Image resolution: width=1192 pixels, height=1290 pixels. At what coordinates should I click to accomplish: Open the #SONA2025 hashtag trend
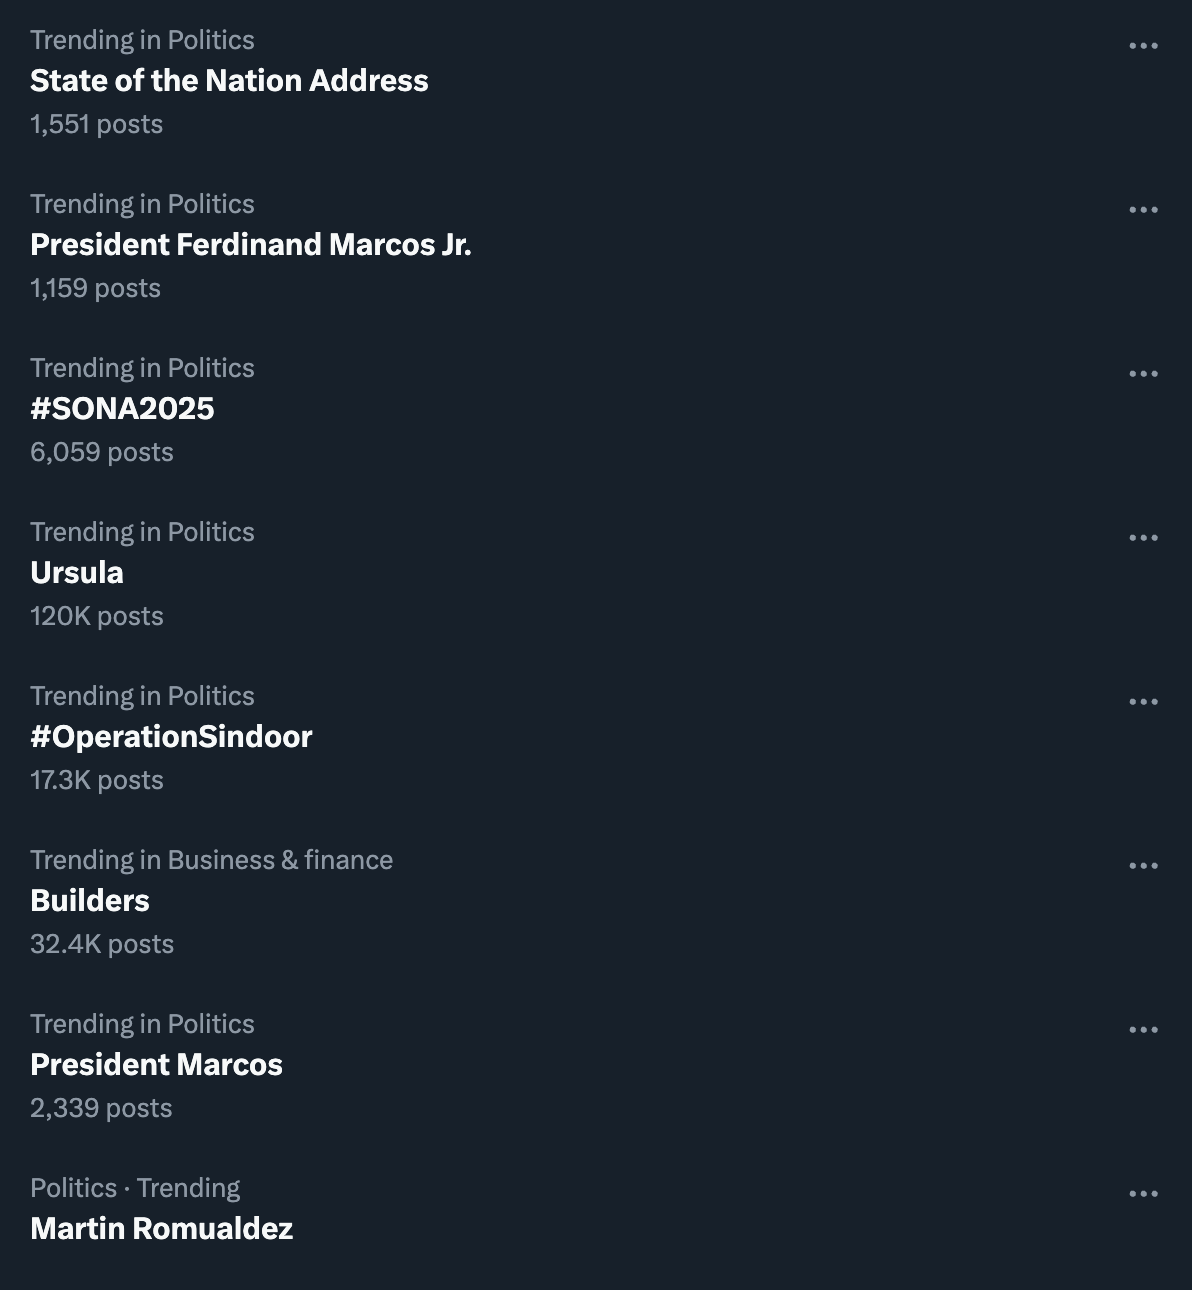click(x=122, y=409)
